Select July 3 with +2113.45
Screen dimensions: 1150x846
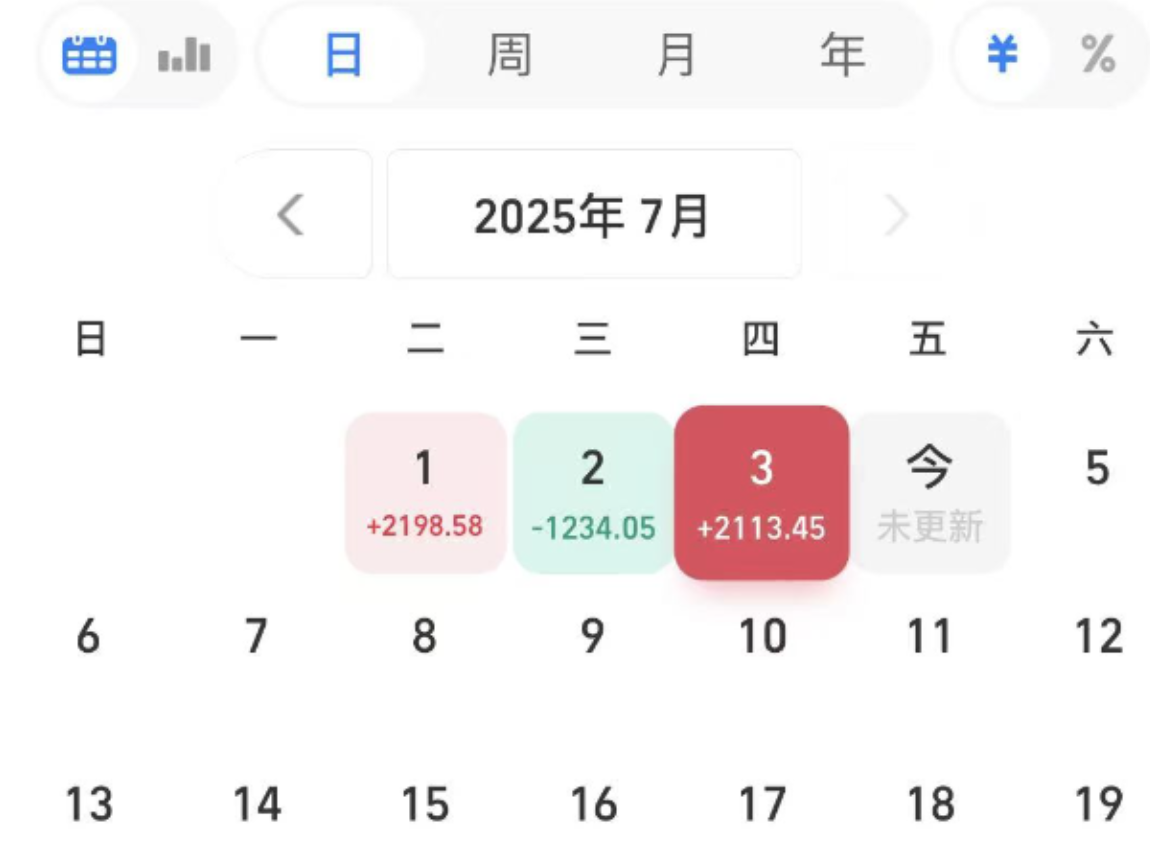(761, 493)
